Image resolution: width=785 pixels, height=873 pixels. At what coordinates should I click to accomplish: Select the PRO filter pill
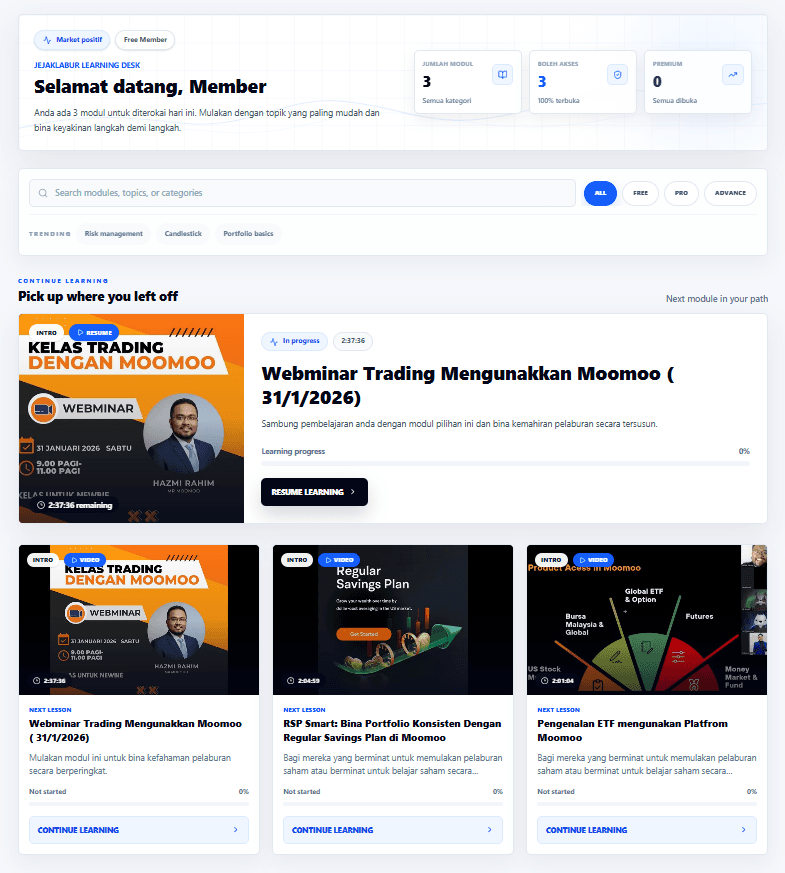681,193
